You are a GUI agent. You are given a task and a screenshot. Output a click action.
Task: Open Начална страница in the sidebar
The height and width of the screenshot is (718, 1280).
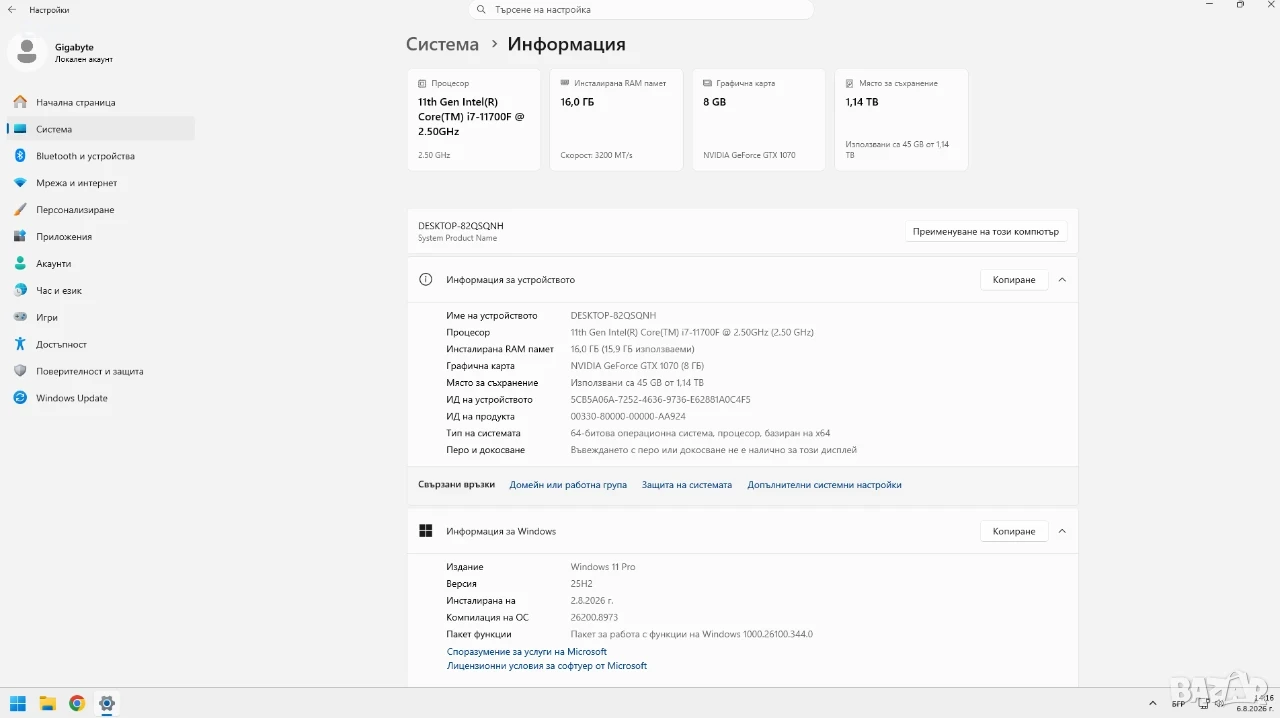pyautogui.click(x=101, y=102)
